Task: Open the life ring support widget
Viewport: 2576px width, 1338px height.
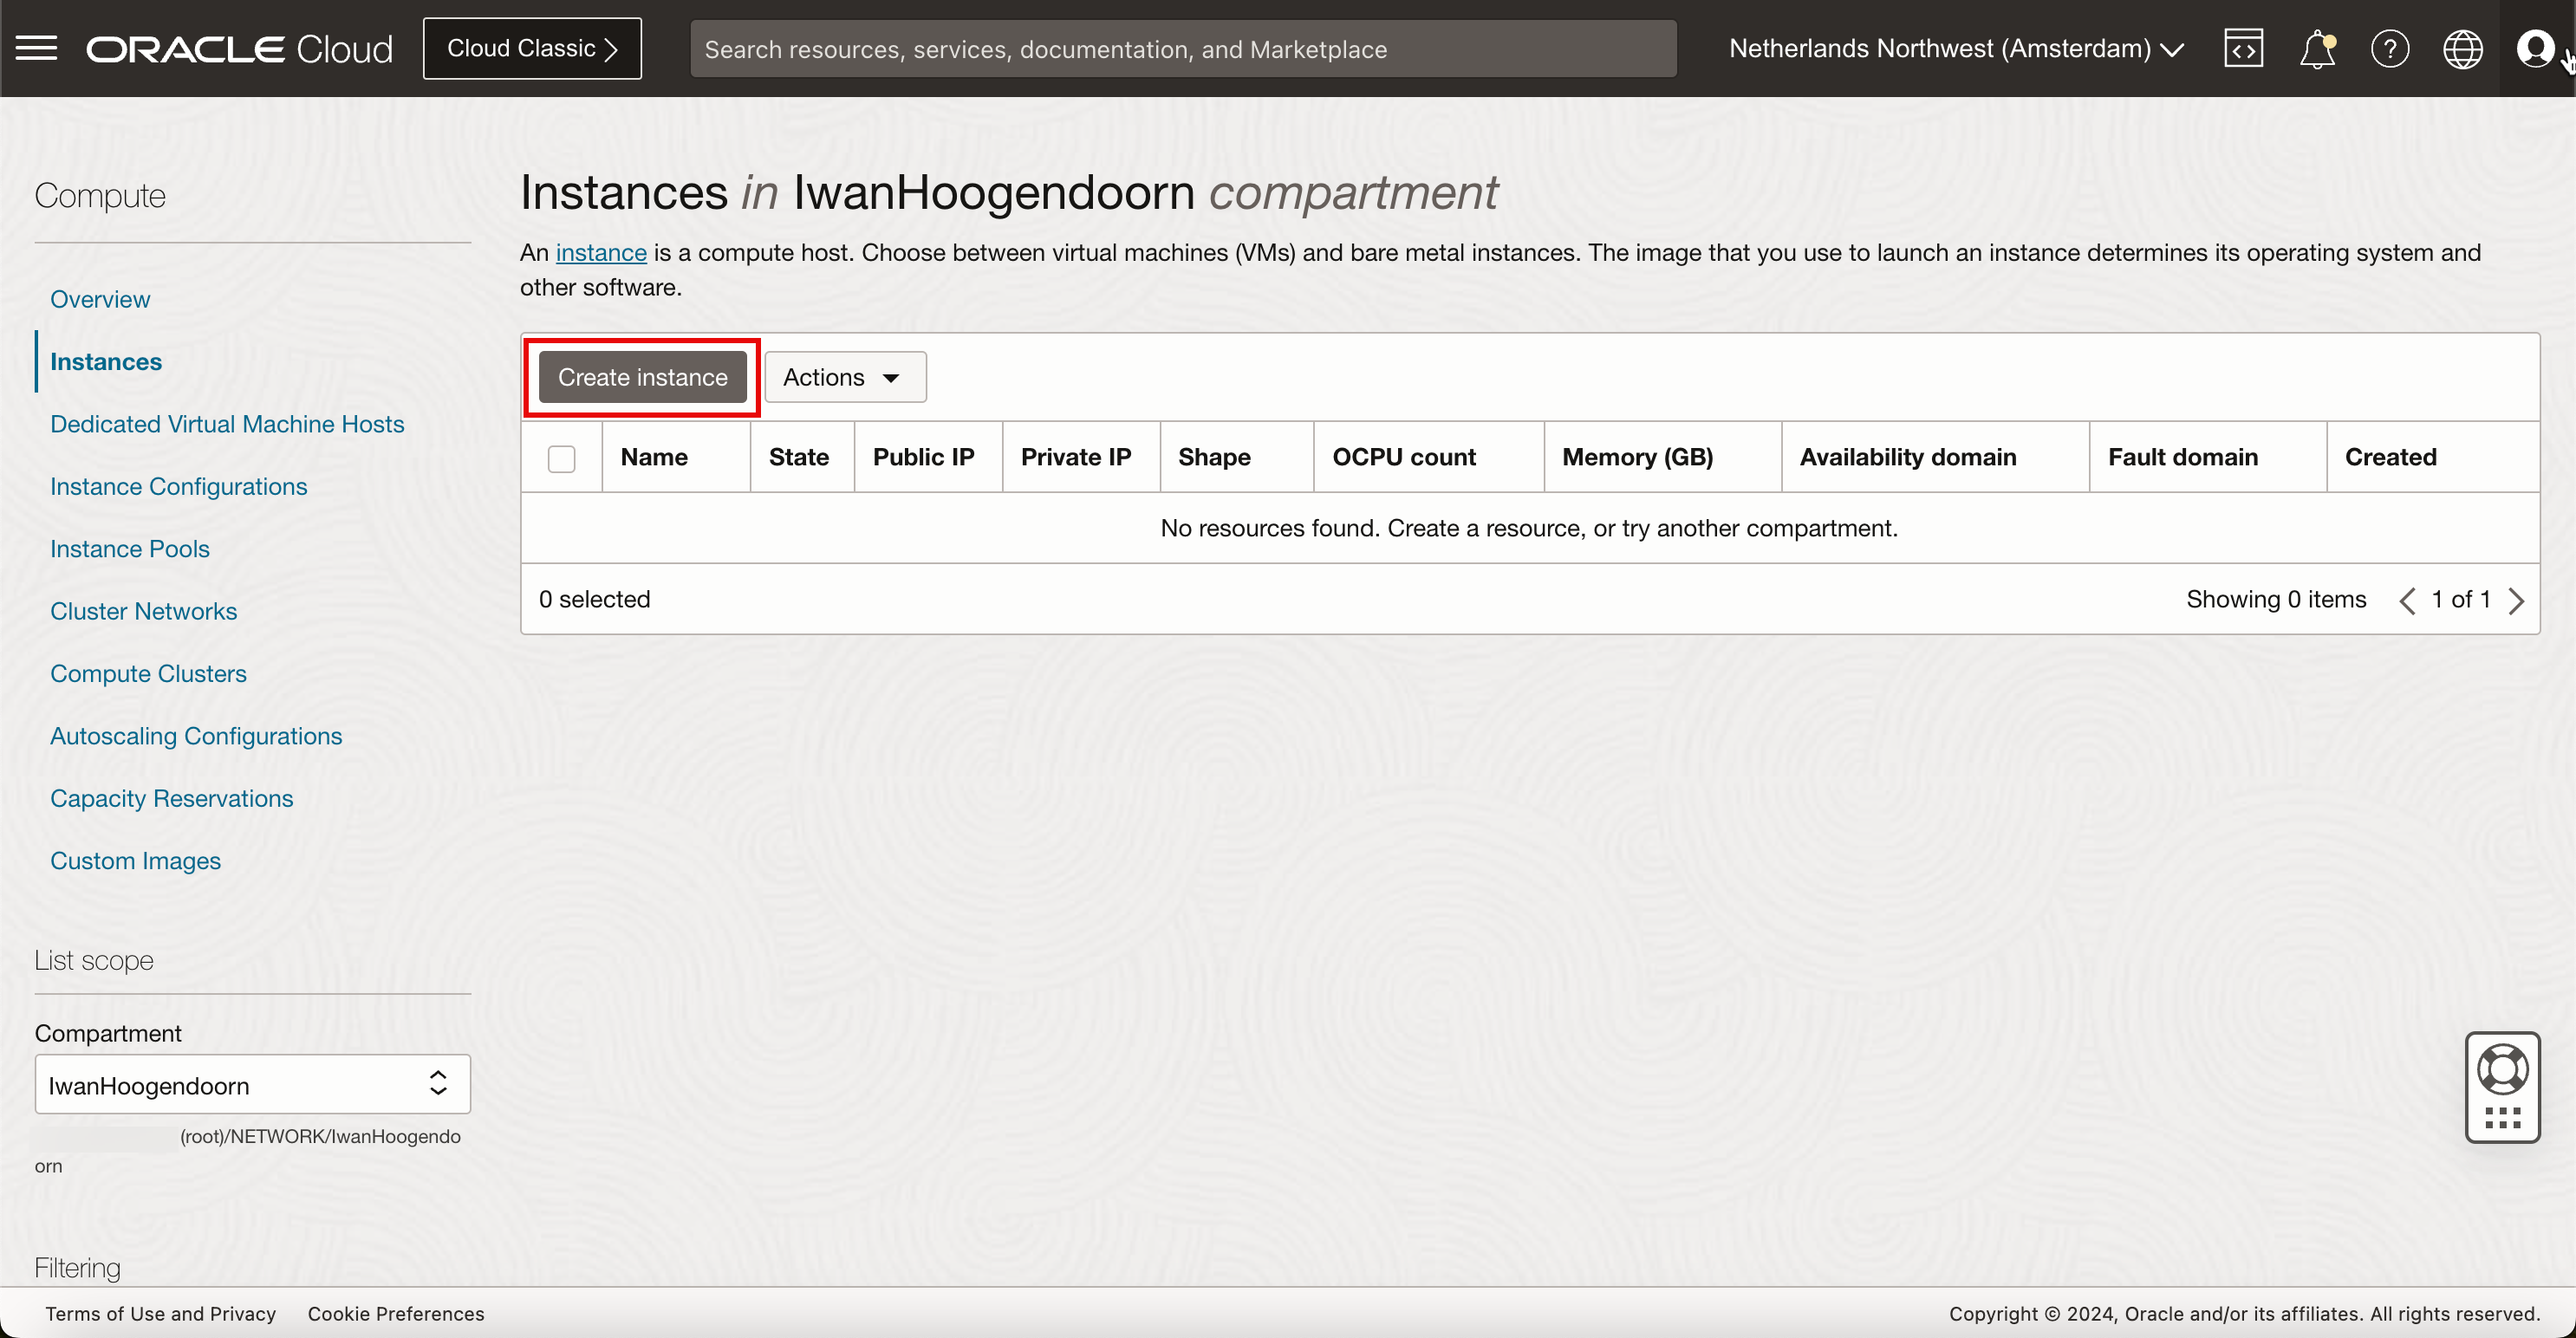Action: pos(2502,1070)
